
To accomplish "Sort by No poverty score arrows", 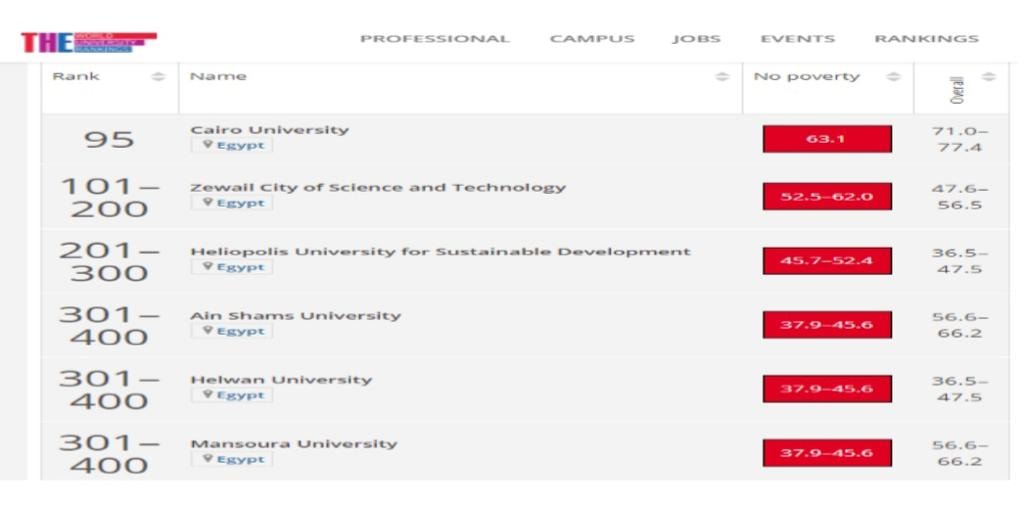I will coord(893,77).
